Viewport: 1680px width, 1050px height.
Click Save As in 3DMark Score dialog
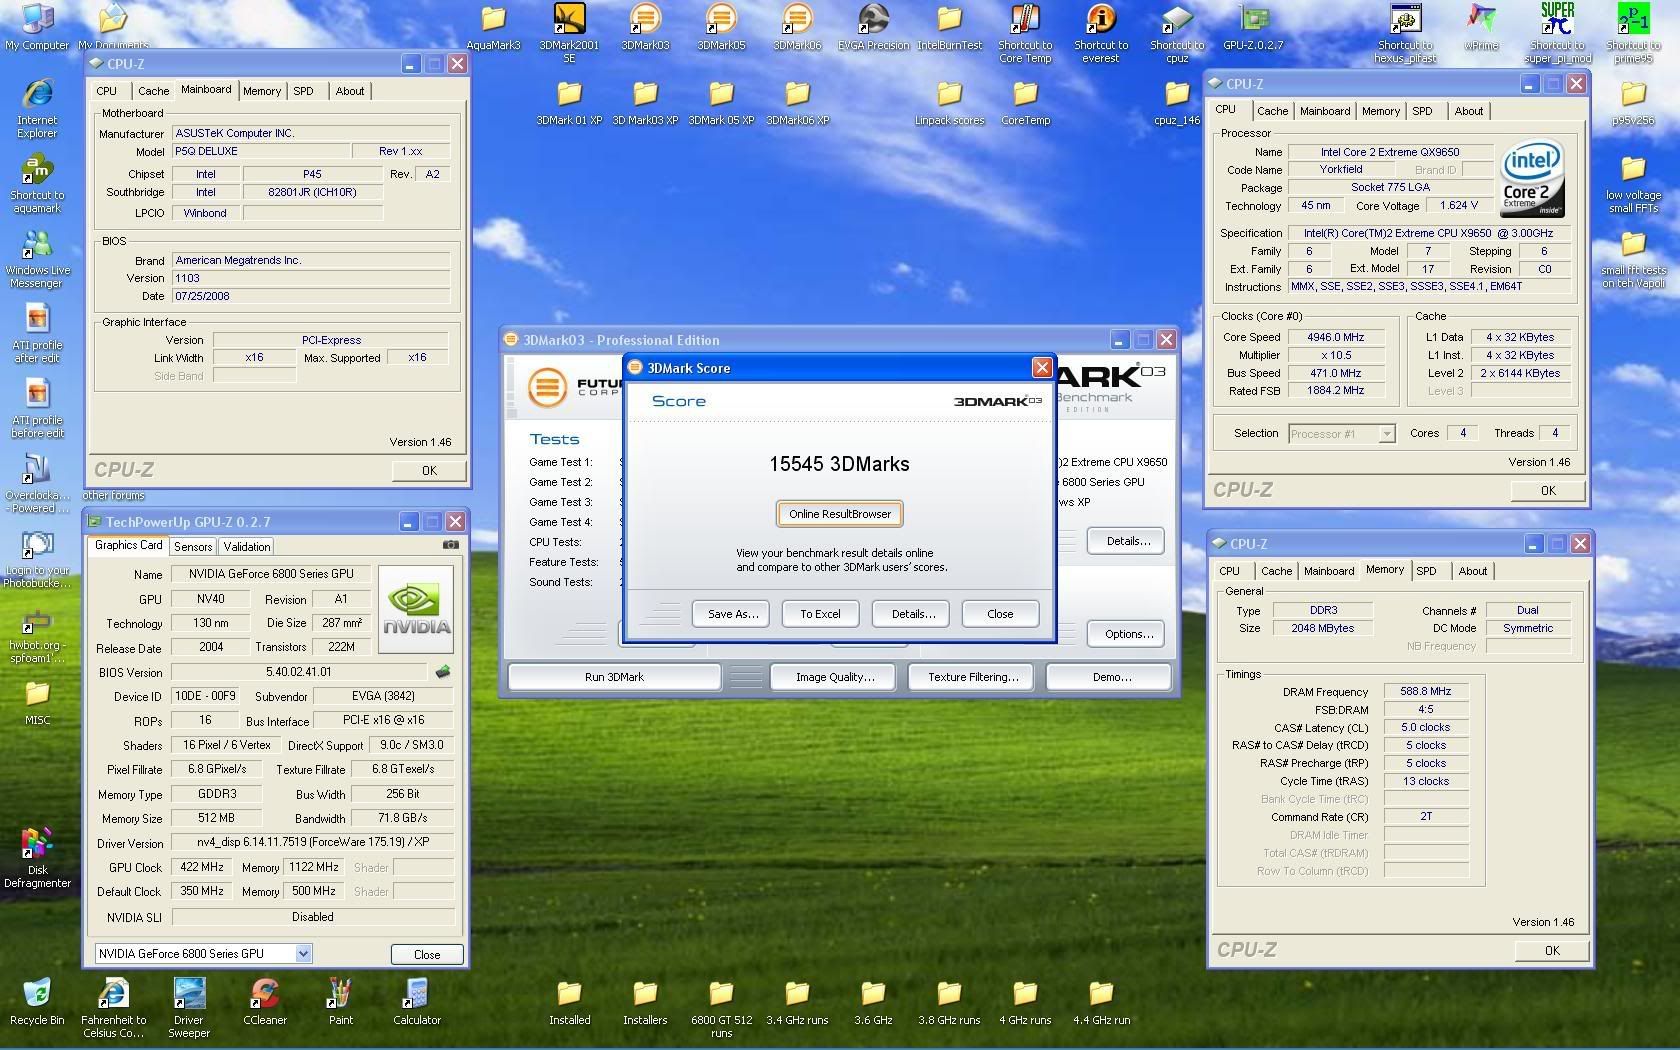click(731, 614)
